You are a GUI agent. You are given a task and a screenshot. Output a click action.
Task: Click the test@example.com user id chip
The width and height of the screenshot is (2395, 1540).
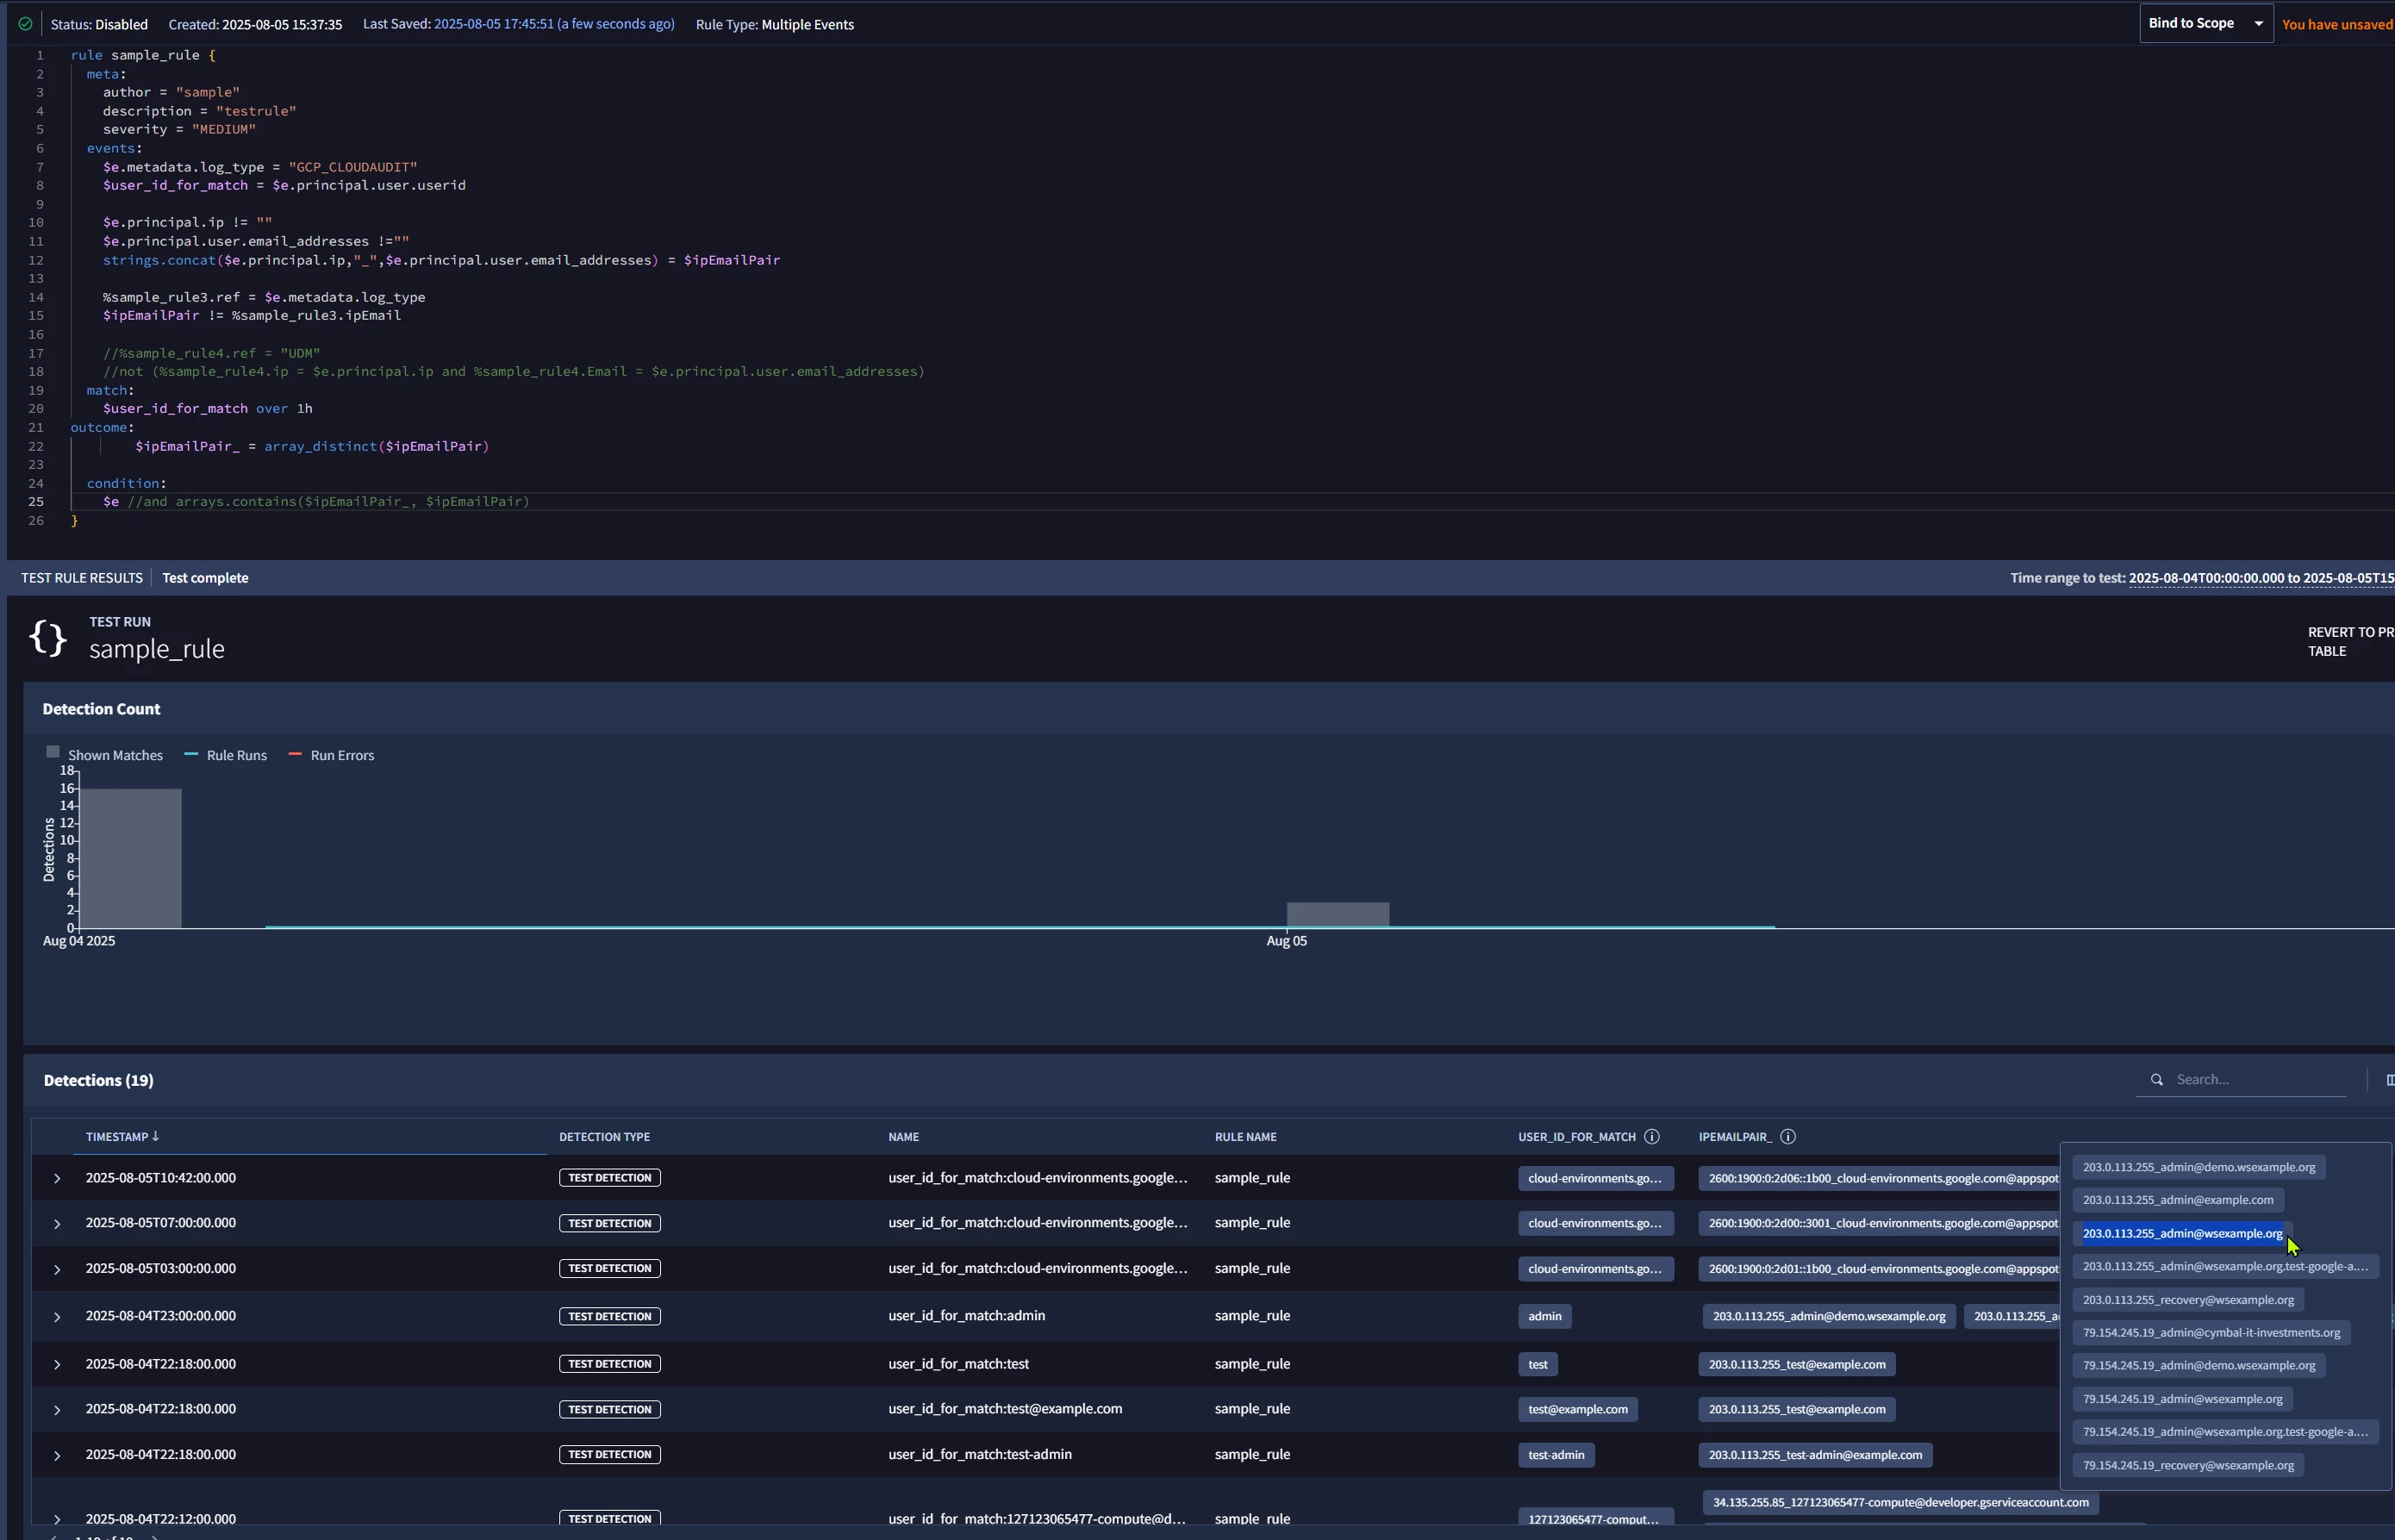[x=1577, y=1409]
